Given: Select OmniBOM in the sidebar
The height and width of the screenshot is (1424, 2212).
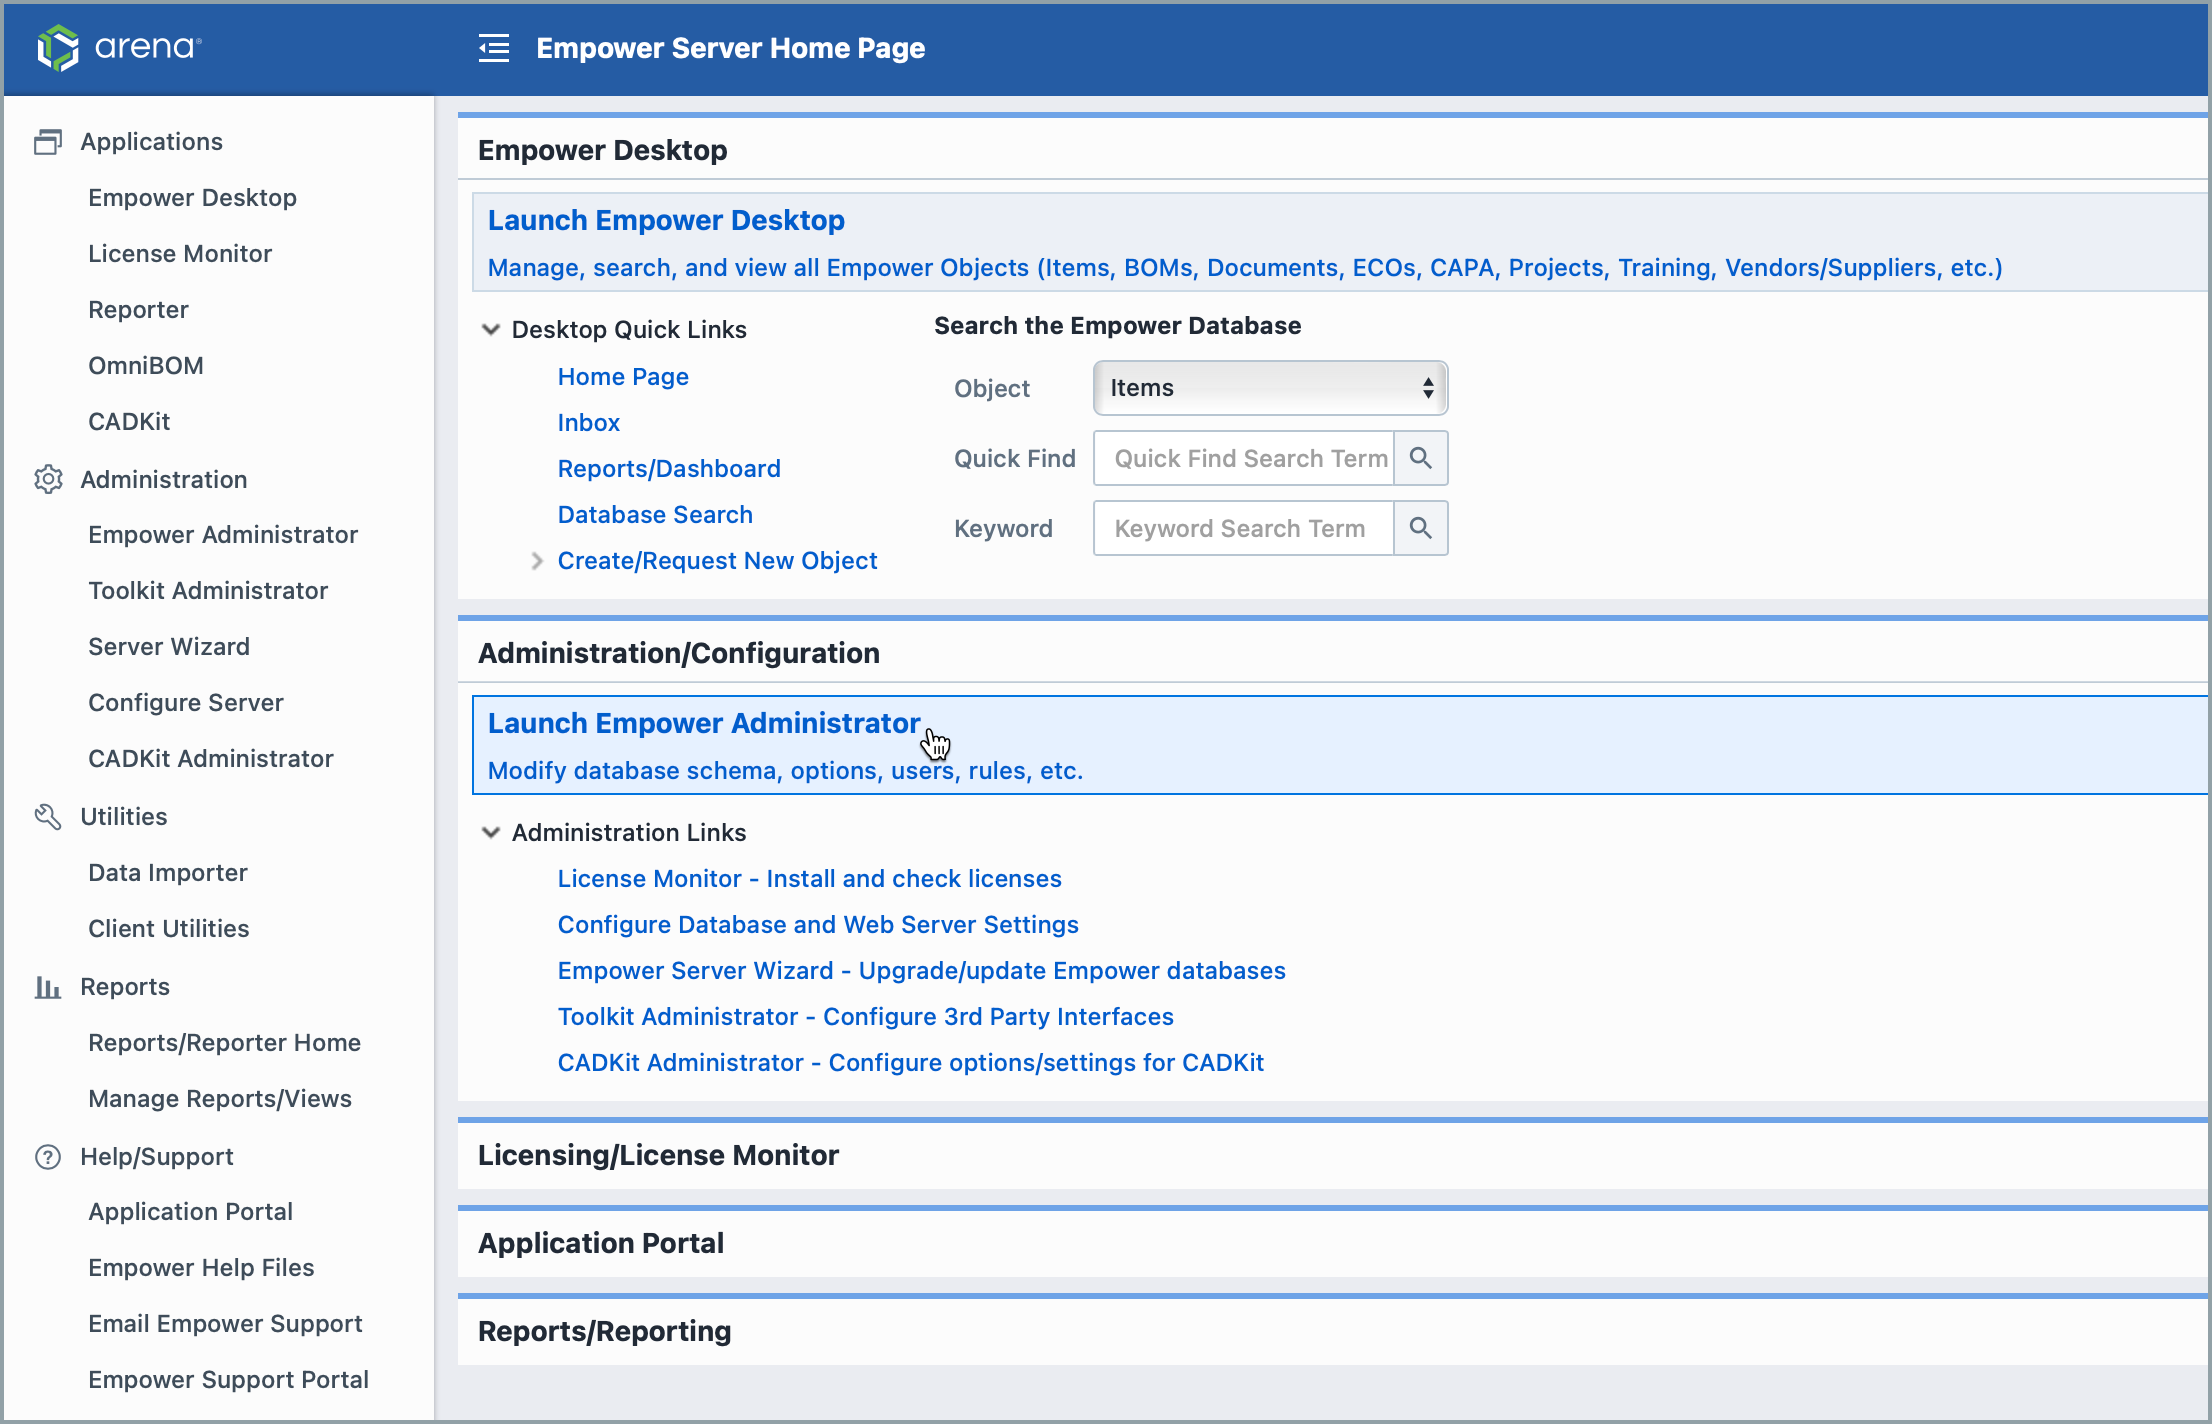Looking at the screenshot, I should pos(146,366).
